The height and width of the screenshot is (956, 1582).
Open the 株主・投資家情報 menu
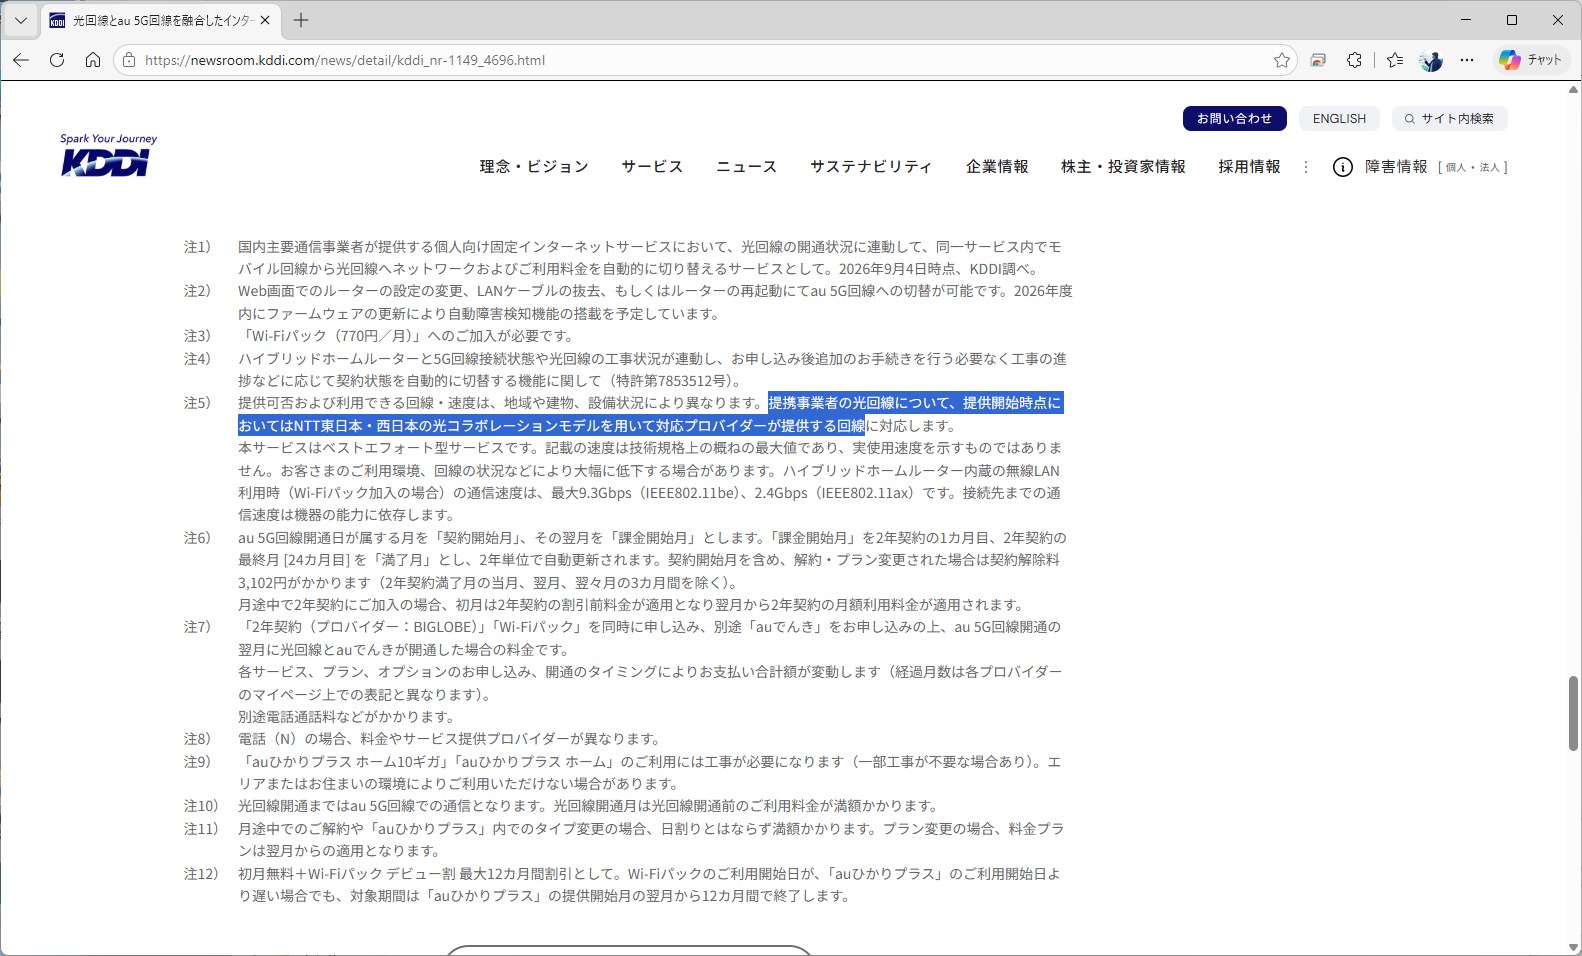click(x=1123, y=167)
